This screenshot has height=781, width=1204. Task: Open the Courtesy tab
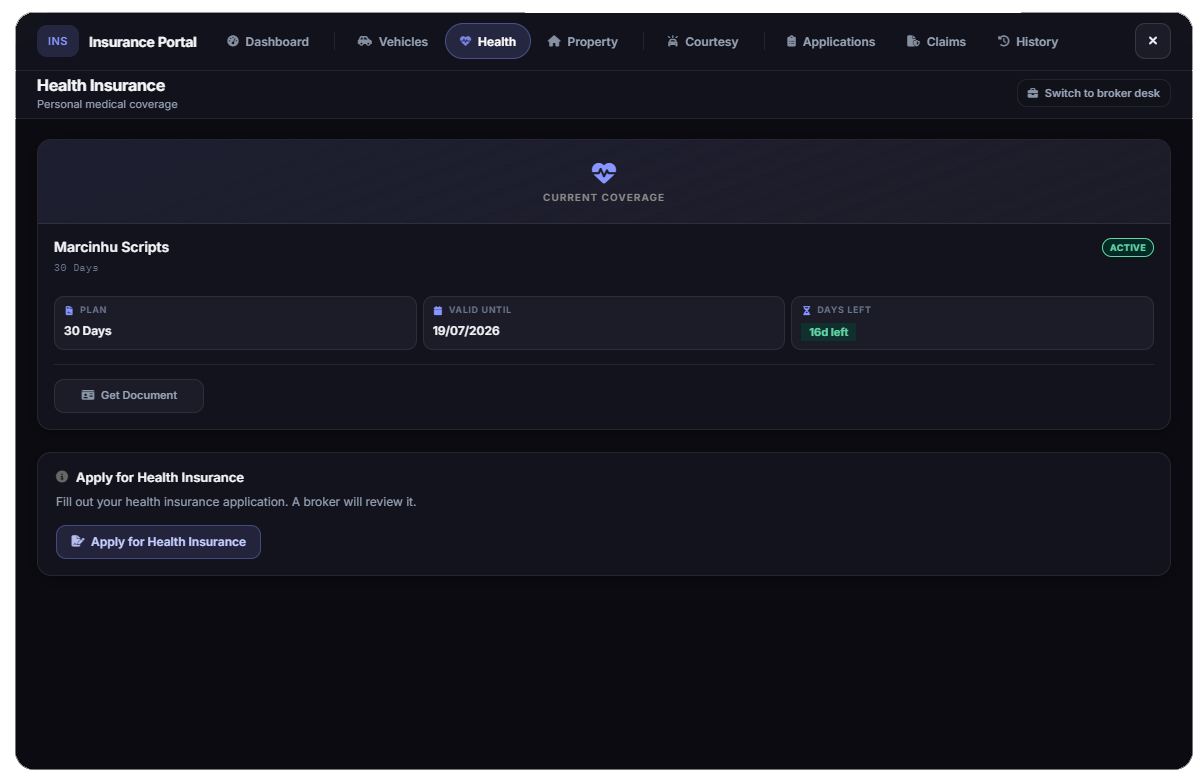pos(702,41)
